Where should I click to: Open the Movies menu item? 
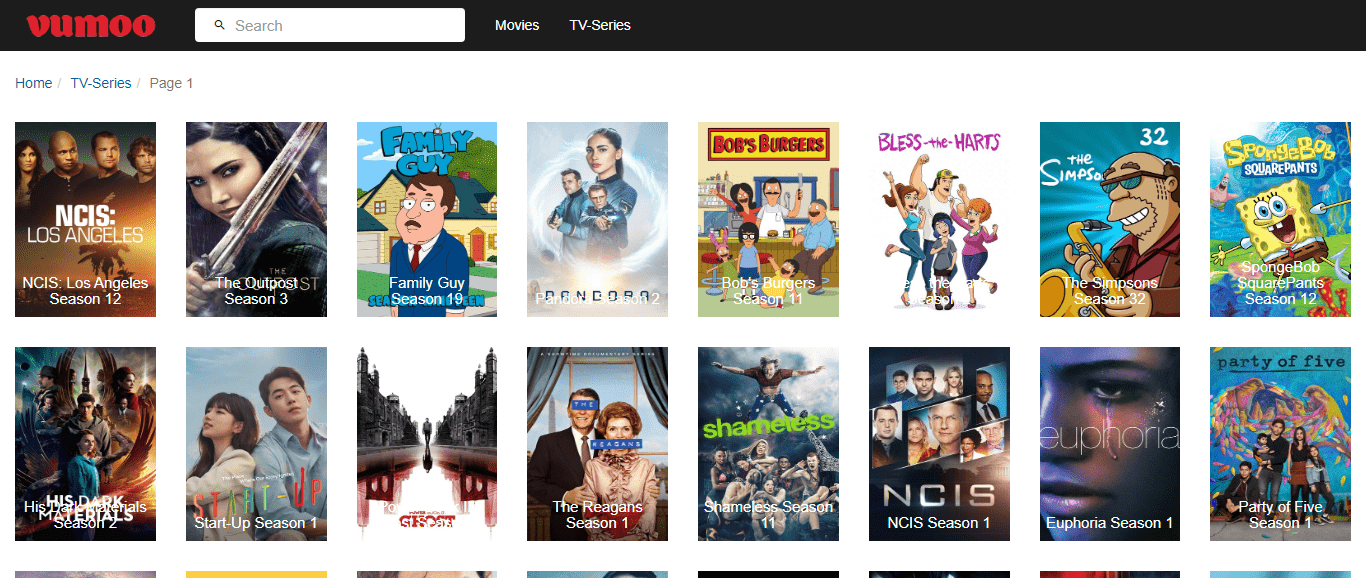pyautogui.click(x=517, y=25)
